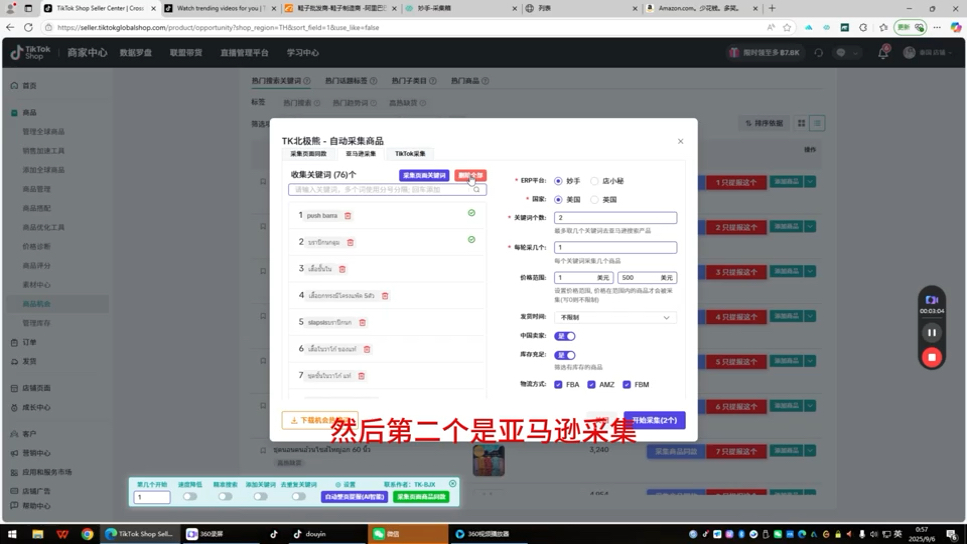Toggle the 库存充足 switch
The image size is (967, 544).
pos(565,355)
